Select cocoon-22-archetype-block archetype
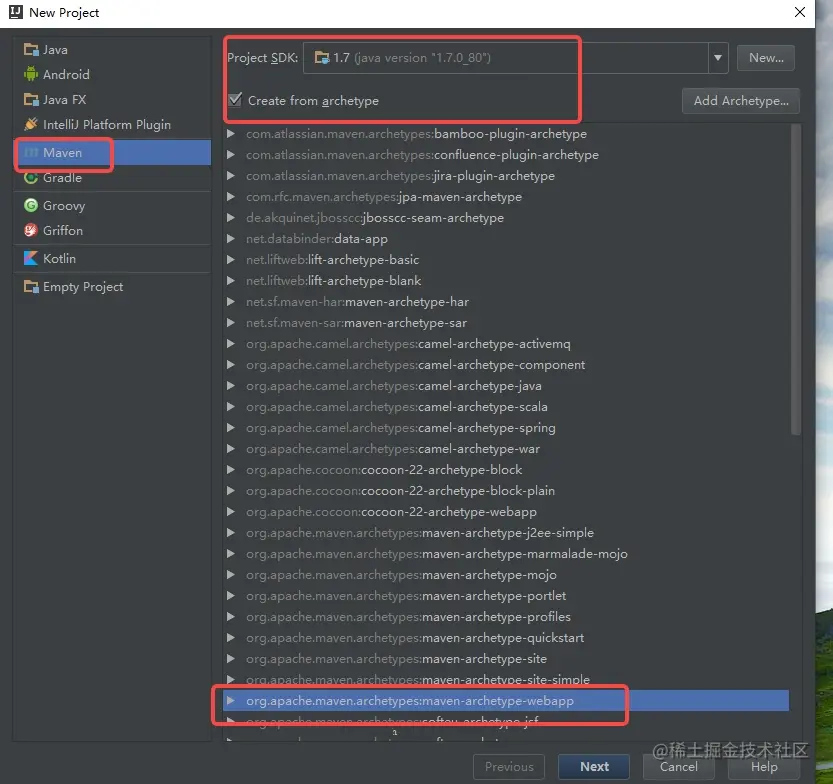Screen dimensions: 833x784 tap(506, 470)
